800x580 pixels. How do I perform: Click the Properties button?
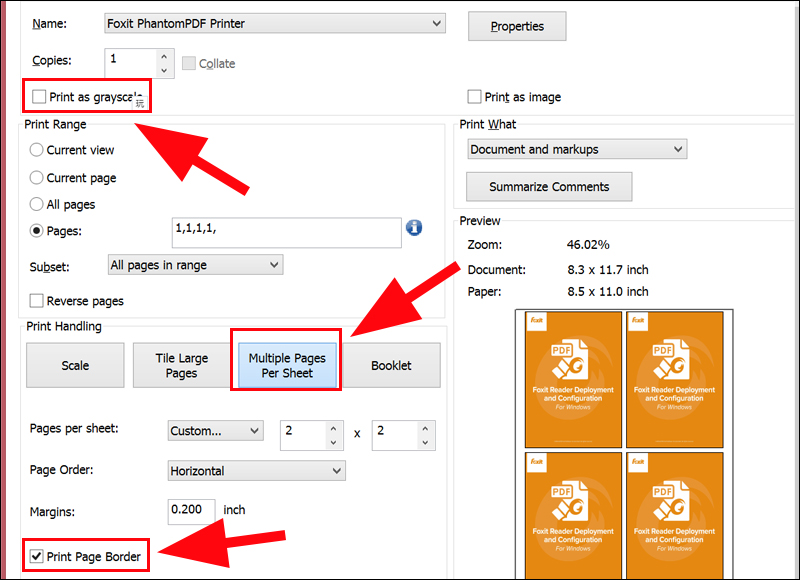(x=517, y=27)
